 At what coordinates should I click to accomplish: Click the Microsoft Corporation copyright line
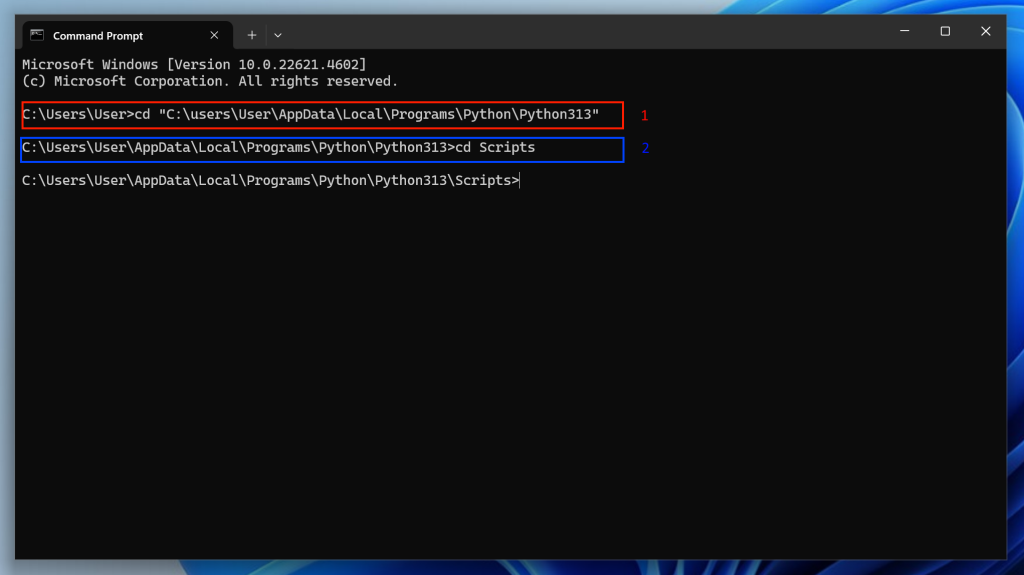coord(210,81)
